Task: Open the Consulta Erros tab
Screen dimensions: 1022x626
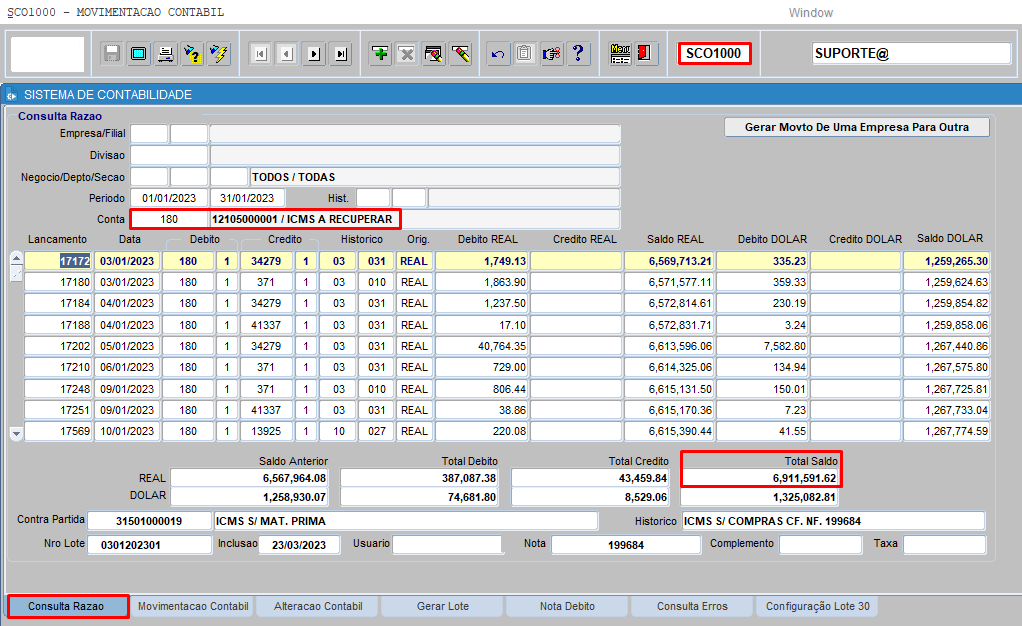Action: click(692, 606)
